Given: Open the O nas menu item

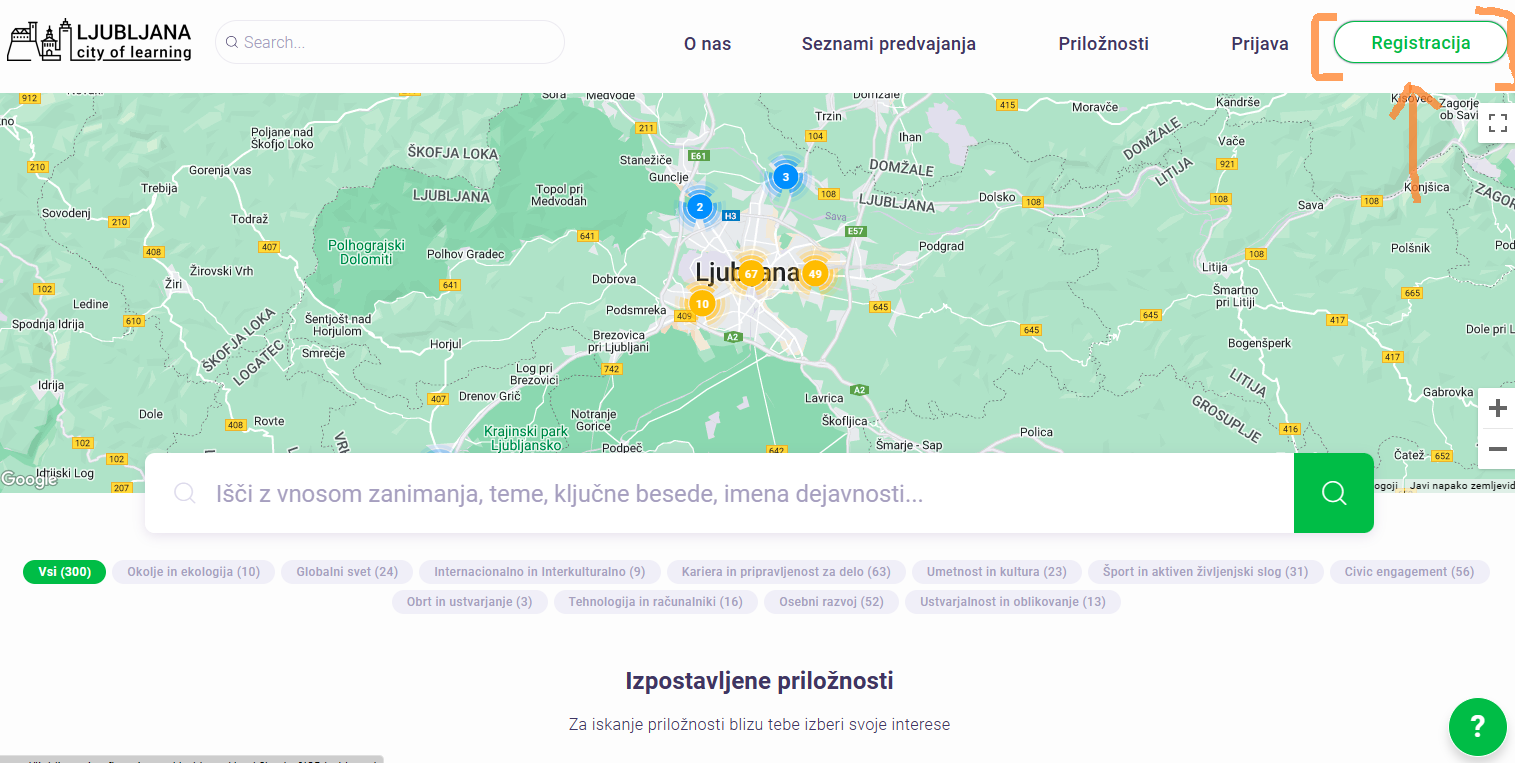Looking at the screenshot, I should (x=707, y=43).
